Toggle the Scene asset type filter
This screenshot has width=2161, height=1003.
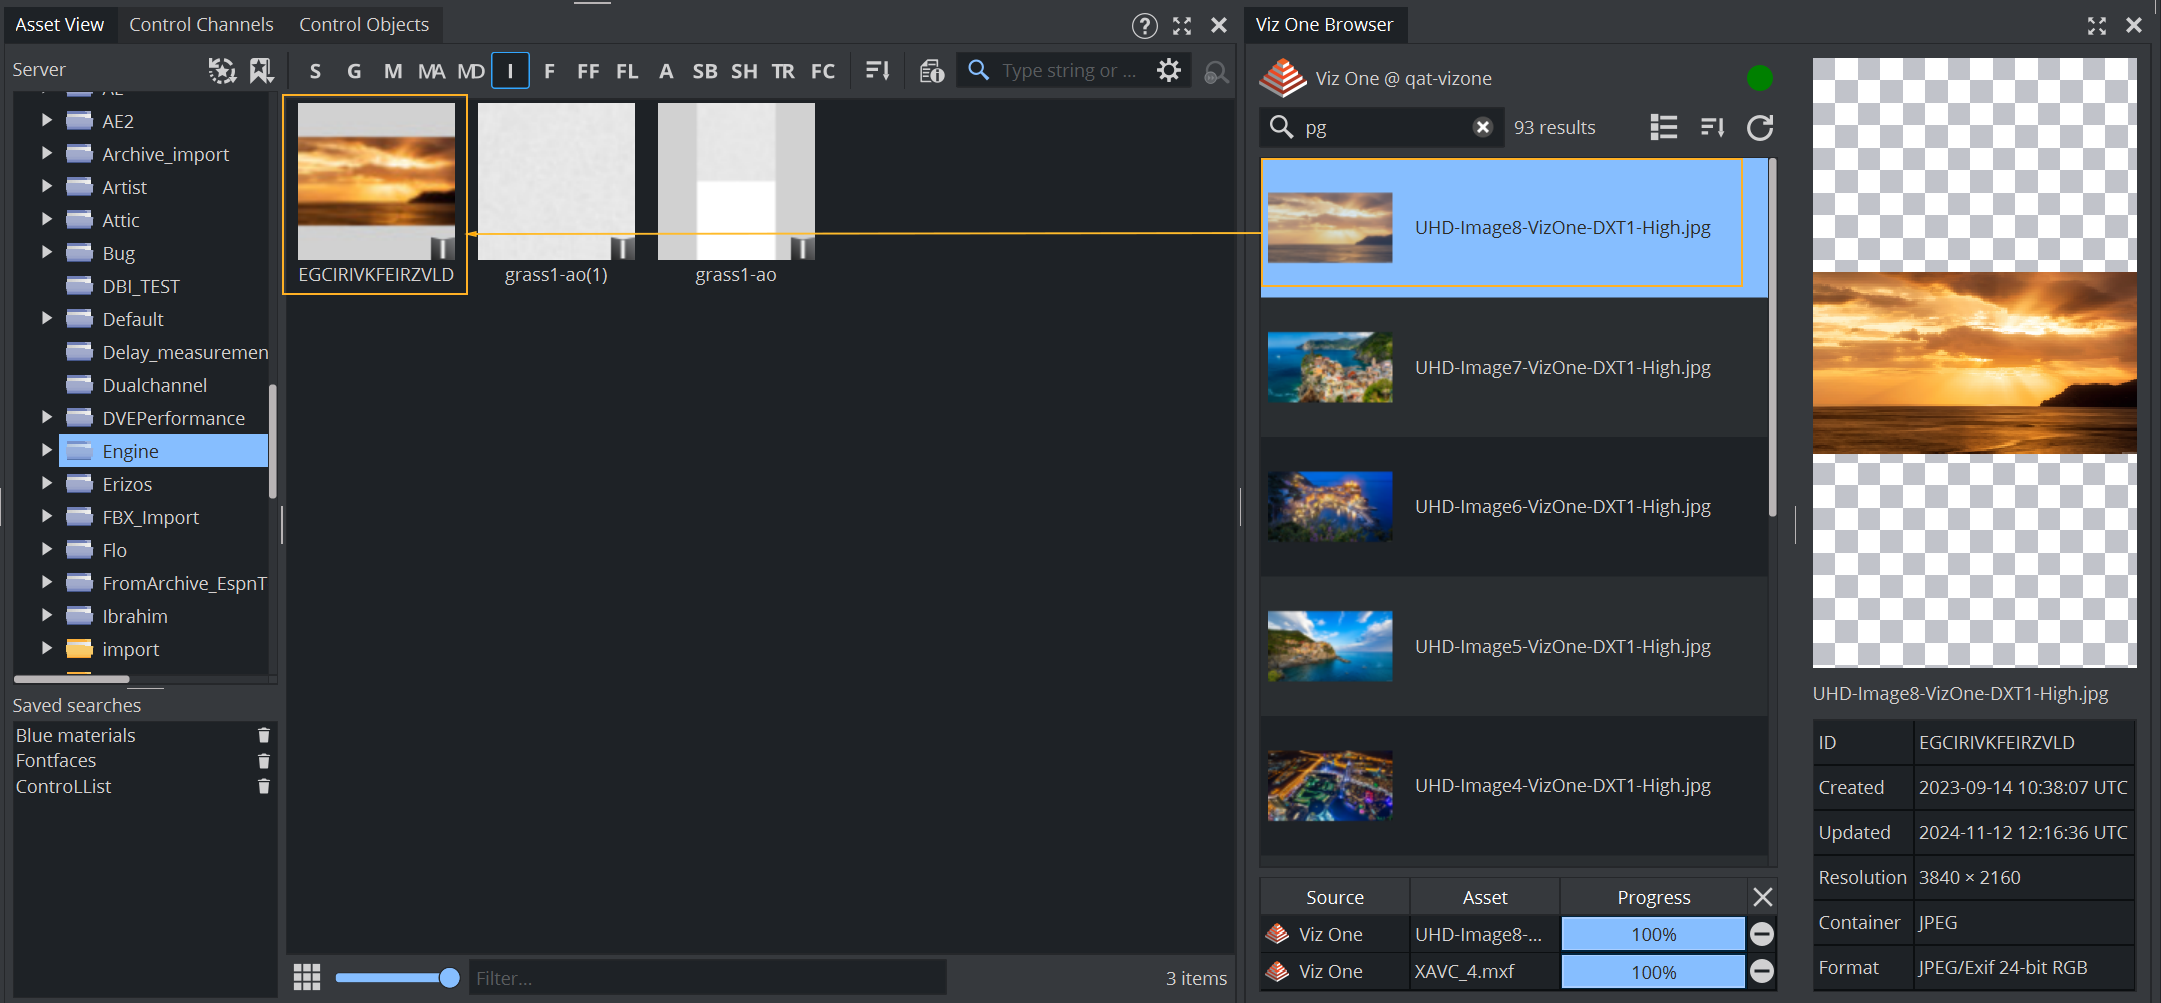tap(315, 71)
